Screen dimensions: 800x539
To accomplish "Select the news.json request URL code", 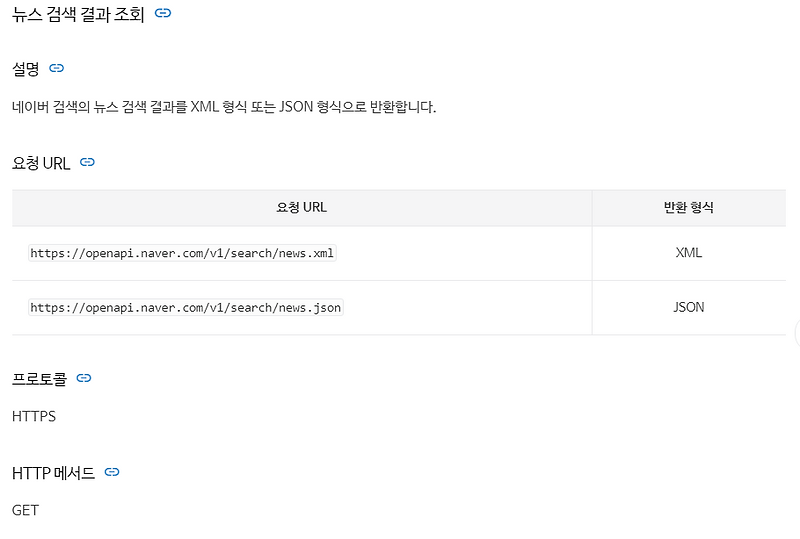I will click(186, 307).
